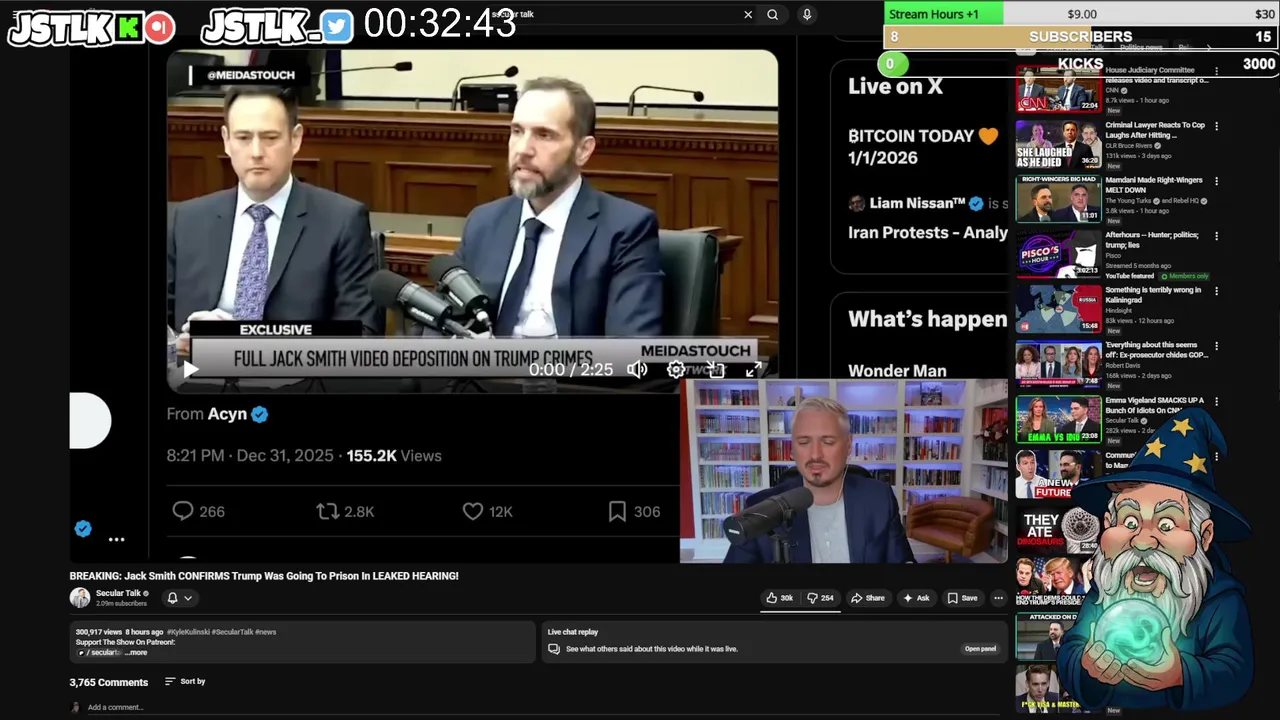Open menu for Ex-prosecutor chides GOP video
This screenshot has height=720, width=1280.
click(1216, 346)
